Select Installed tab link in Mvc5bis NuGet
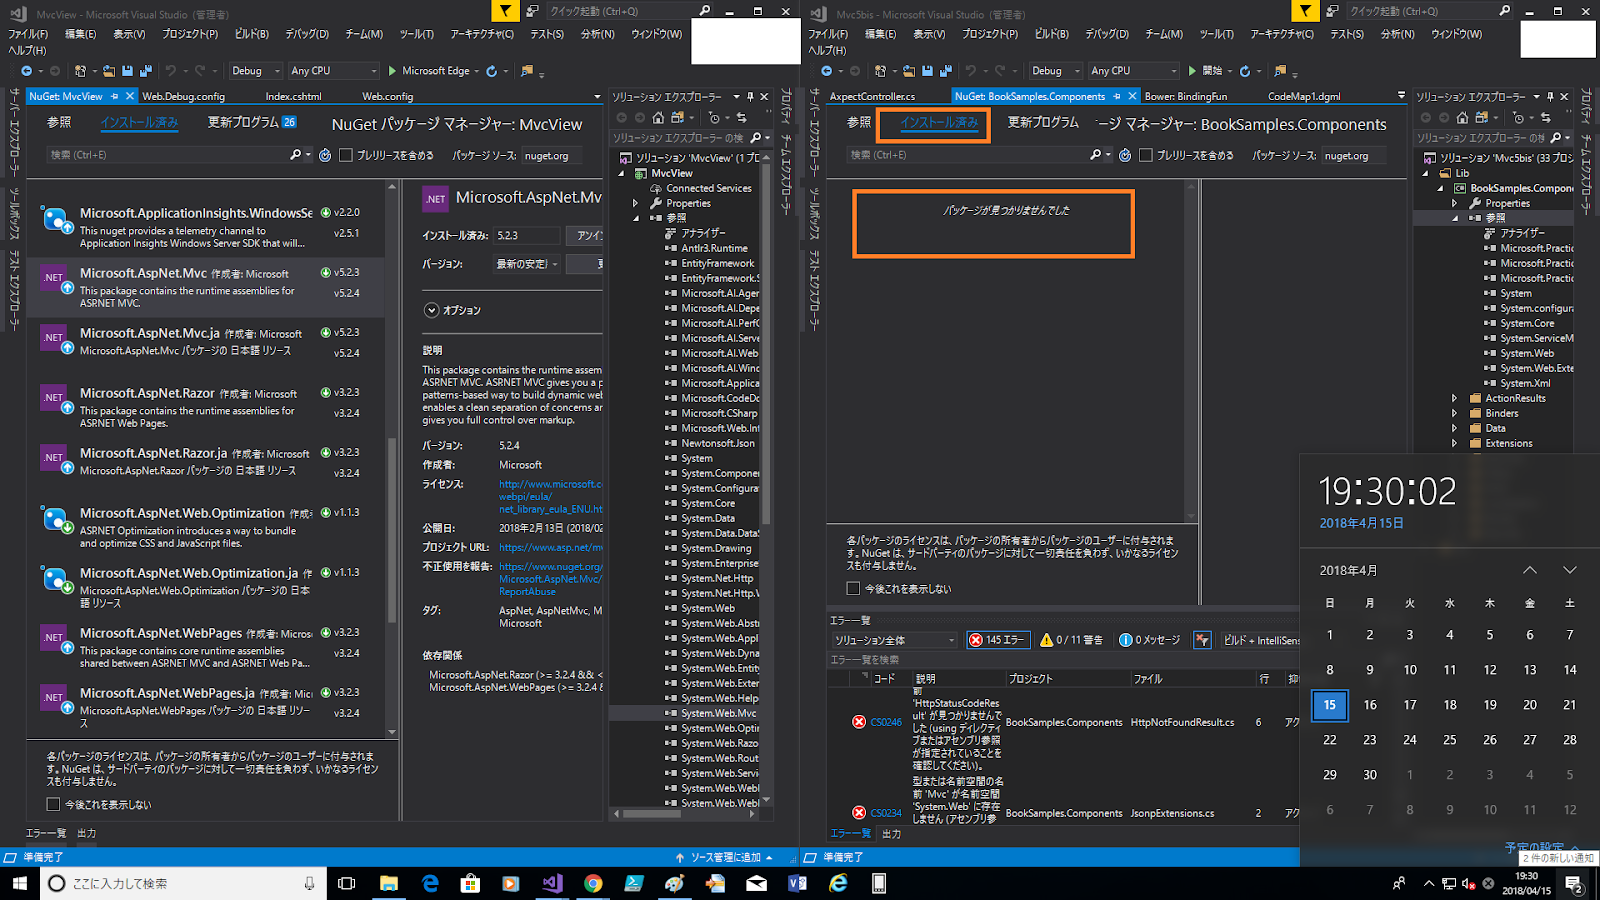Image resolution: width=1600 pixels, height=900 pixels. [x=939, y=122]
